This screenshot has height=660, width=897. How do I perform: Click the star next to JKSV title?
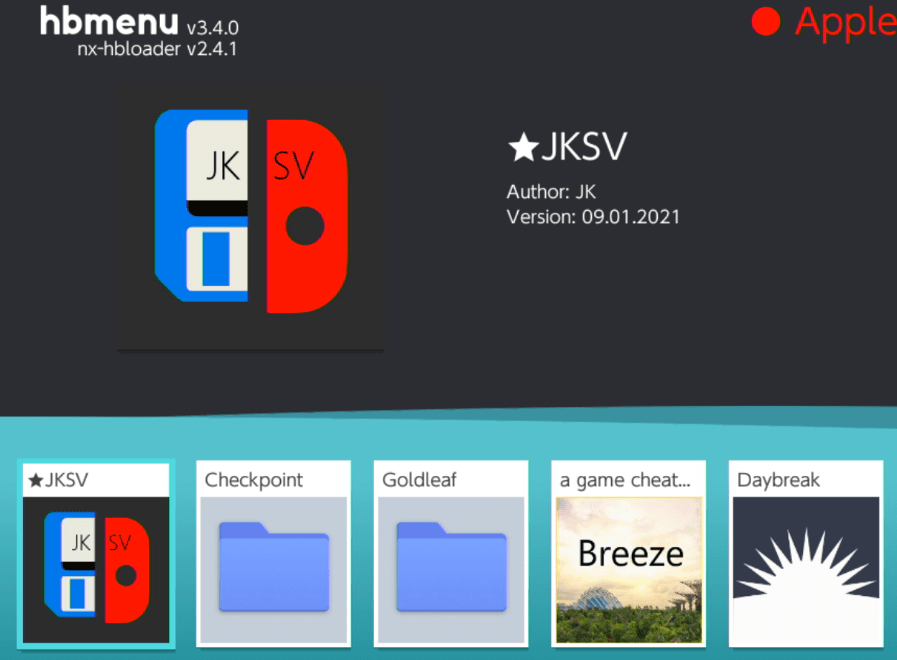[523, 147]
